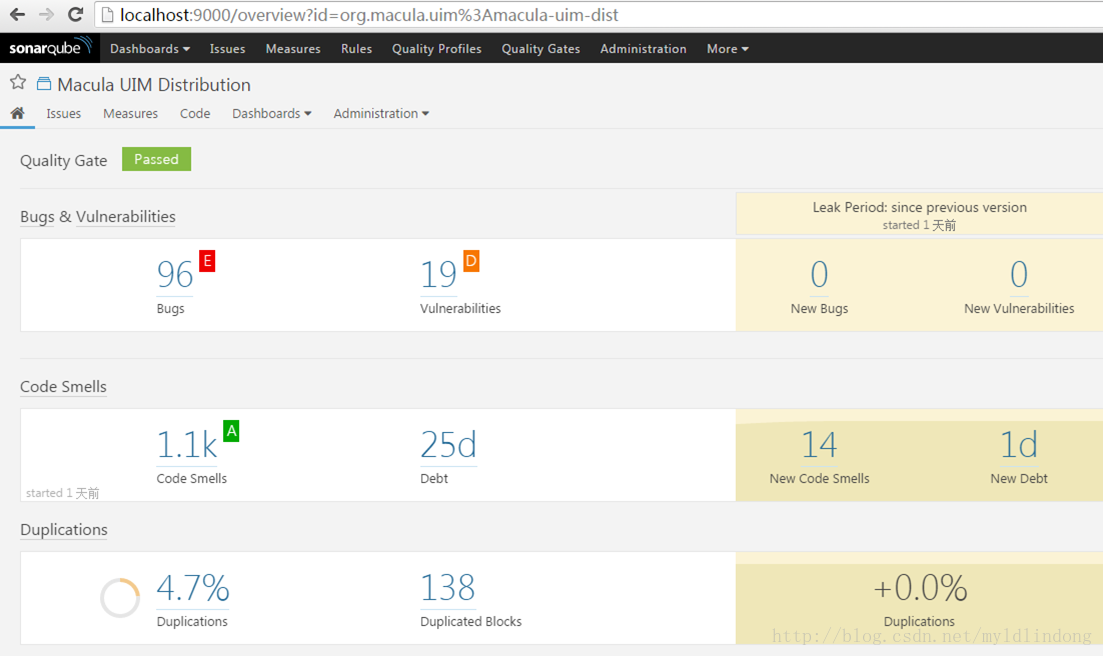Viewport: 1103px width, 656px height.
Task: Open the project Dashboards dropdown
Action: click(x=272, y=113)
